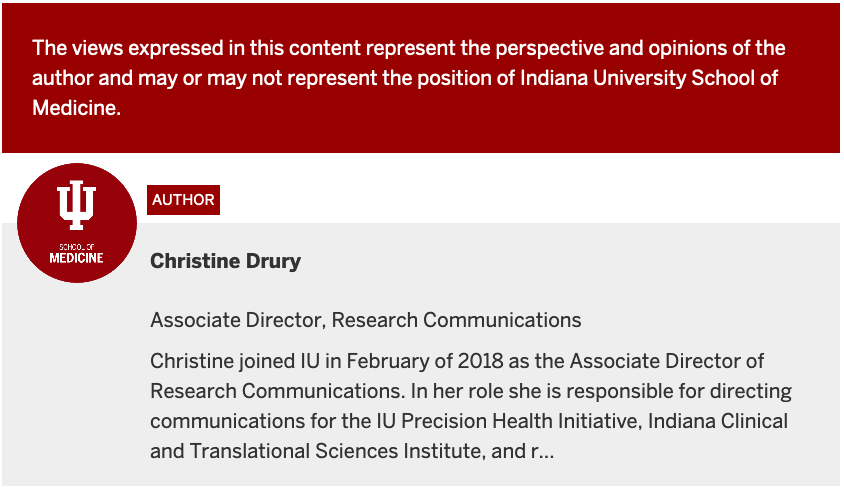
Task: Click "Christine joined IU" at bio start
Action: [x=233, y=361]
